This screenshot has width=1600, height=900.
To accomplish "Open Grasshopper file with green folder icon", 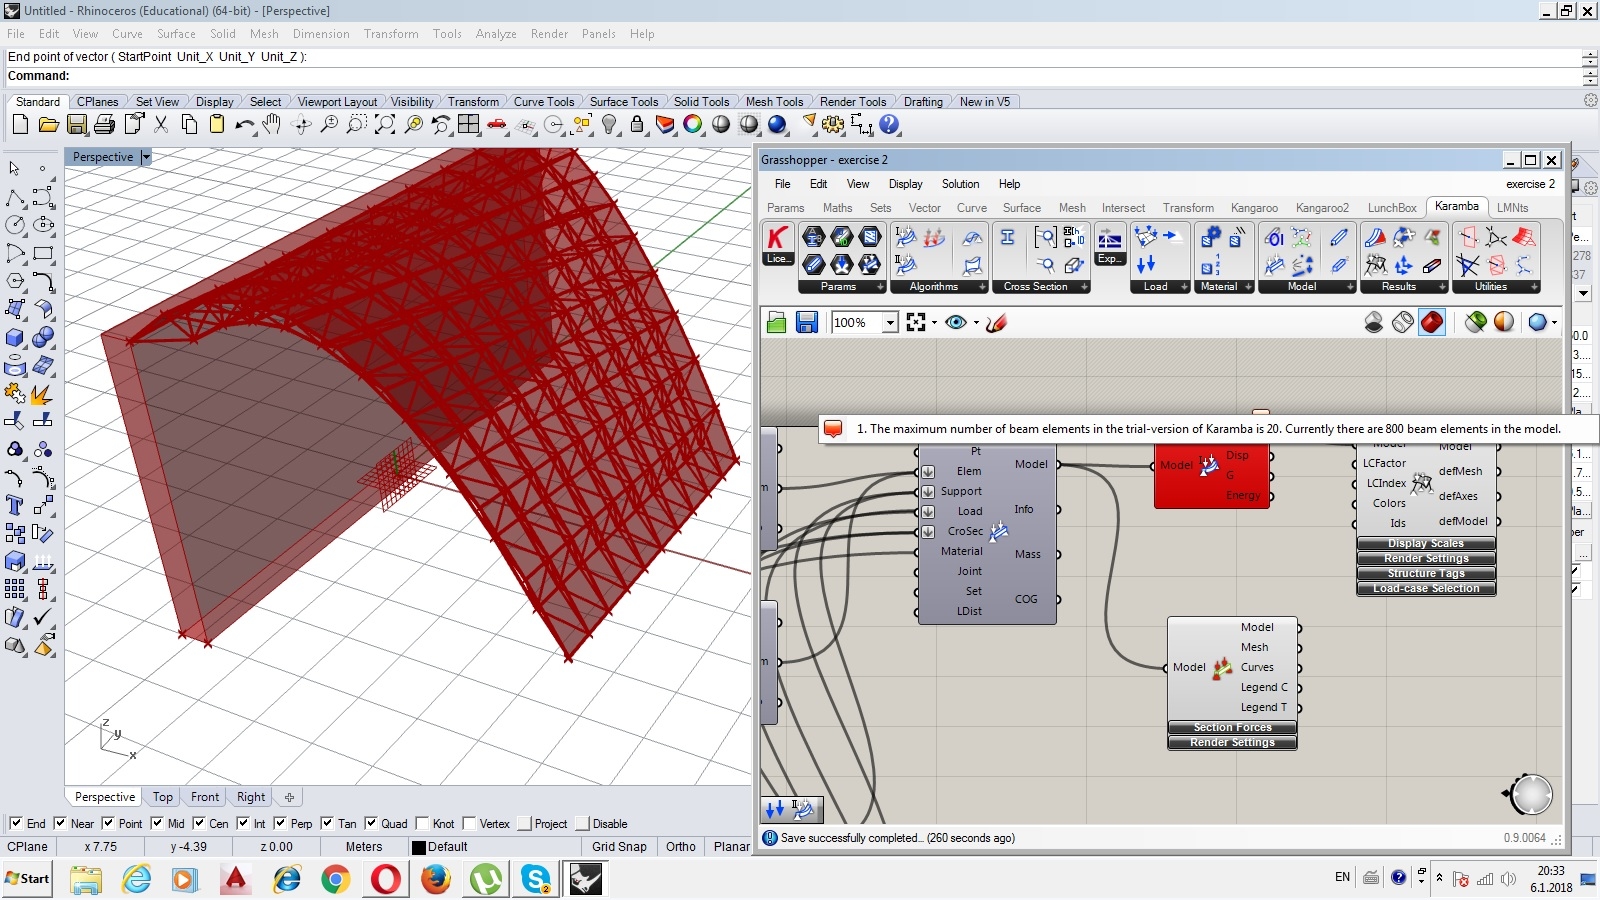I will click(x=777, y=322).
